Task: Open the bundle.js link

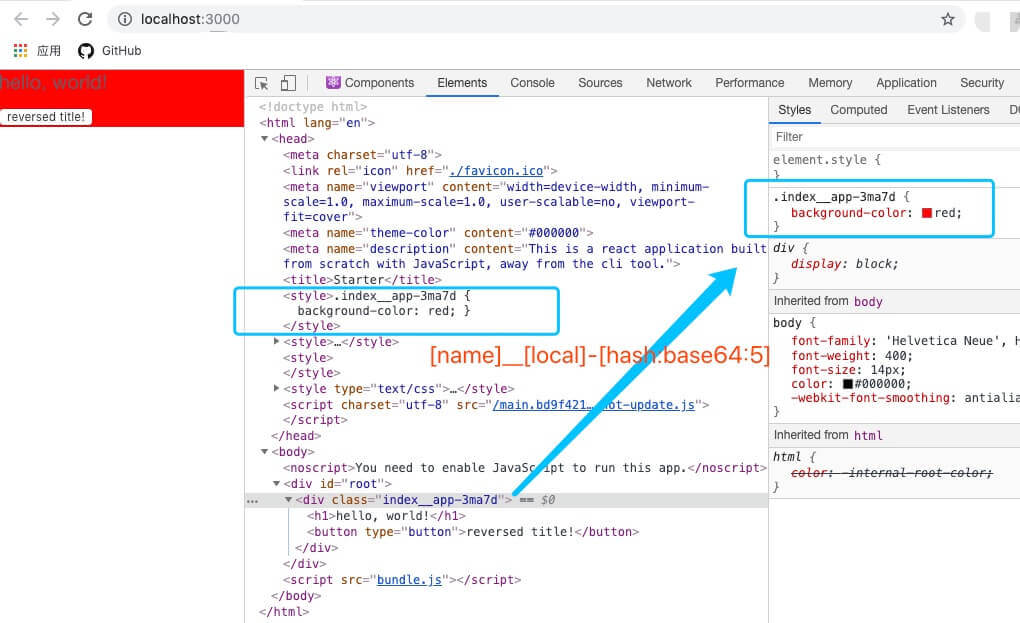Action: [x=409, y=579]
